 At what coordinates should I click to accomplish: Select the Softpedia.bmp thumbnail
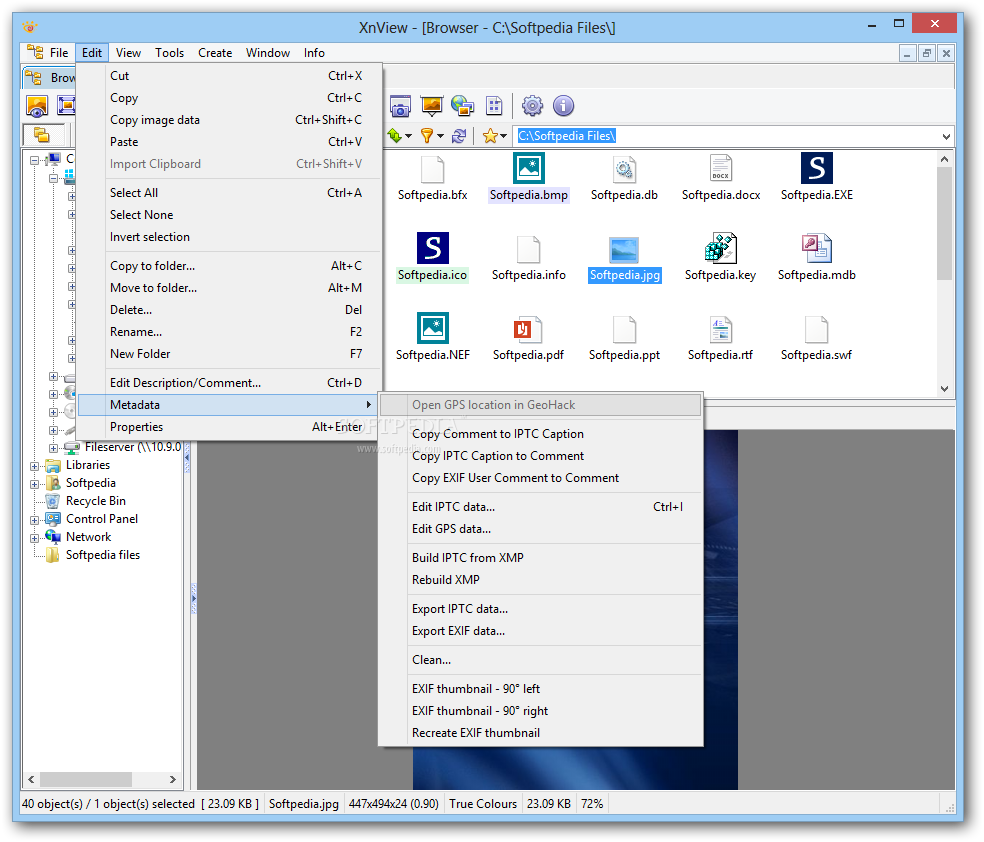tap(528, 168)
